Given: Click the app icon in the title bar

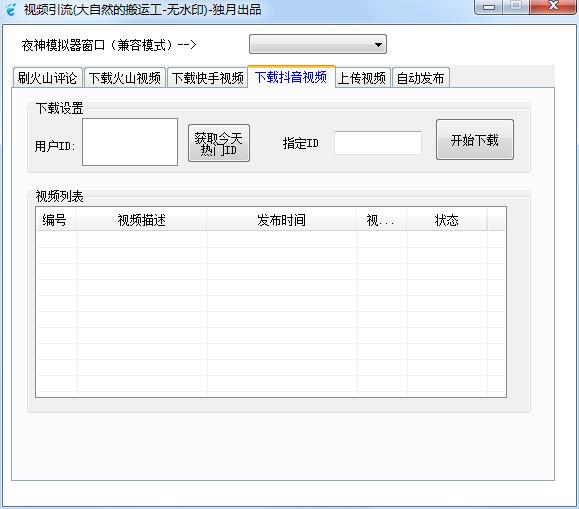Looking at the screenshot, I should tap(11, 9).
